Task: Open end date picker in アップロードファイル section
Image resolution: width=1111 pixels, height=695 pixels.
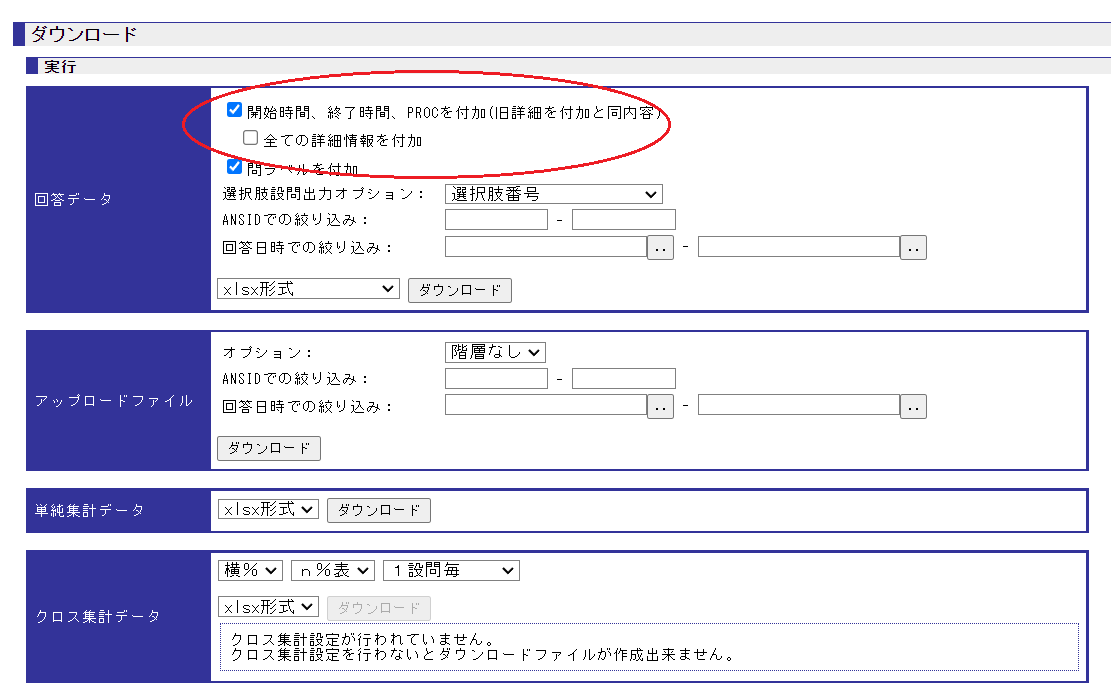Action: 913,407
